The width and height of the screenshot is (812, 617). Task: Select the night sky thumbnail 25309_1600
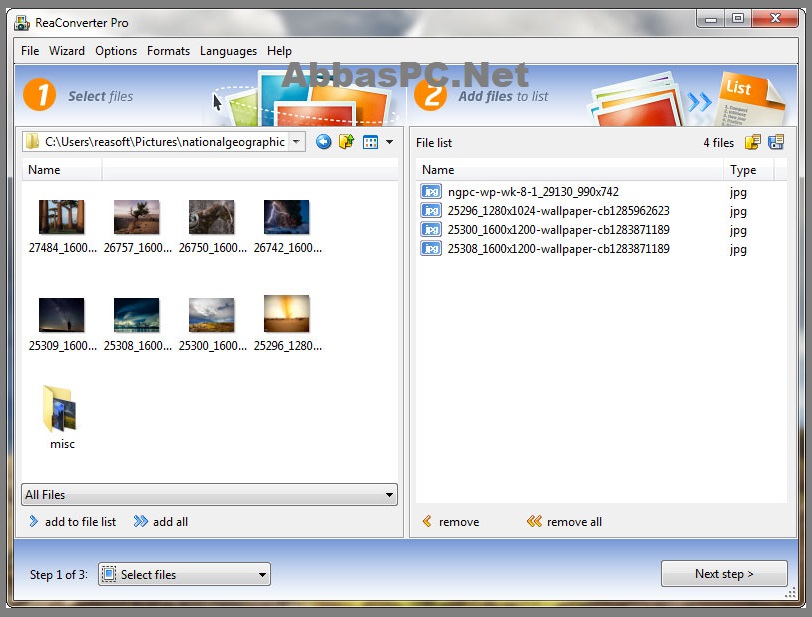click(x=62, y=314)
